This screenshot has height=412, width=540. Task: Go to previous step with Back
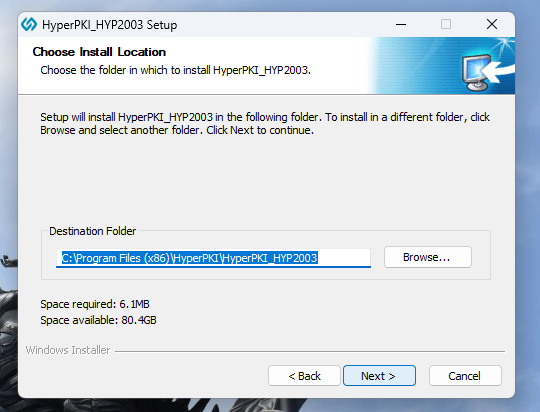coord(304,375)
